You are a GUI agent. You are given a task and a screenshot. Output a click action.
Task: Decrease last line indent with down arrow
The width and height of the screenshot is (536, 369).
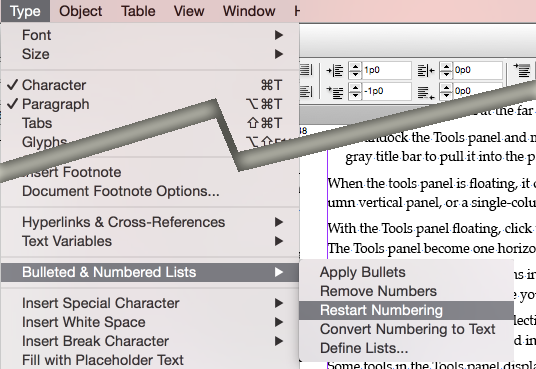point(446,95)
